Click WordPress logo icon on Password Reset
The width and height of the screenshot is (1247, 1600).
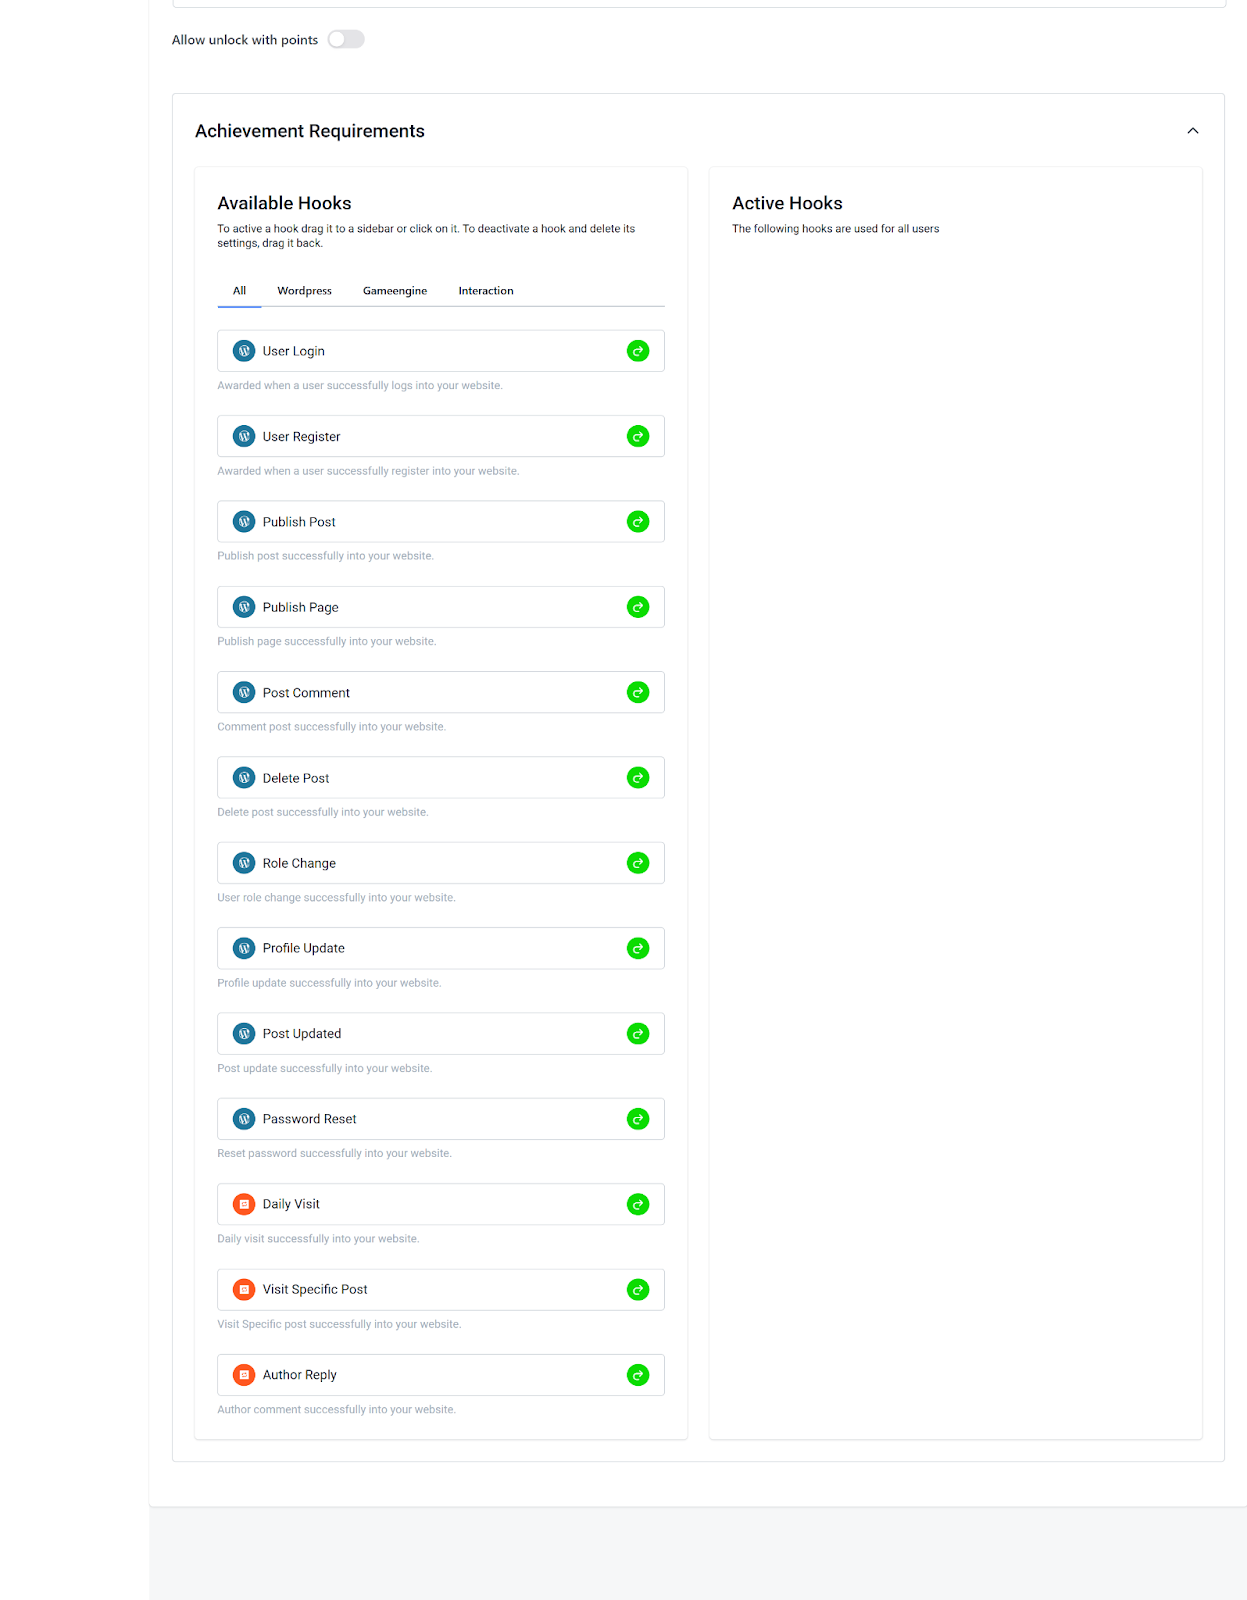coord(244,1119)
